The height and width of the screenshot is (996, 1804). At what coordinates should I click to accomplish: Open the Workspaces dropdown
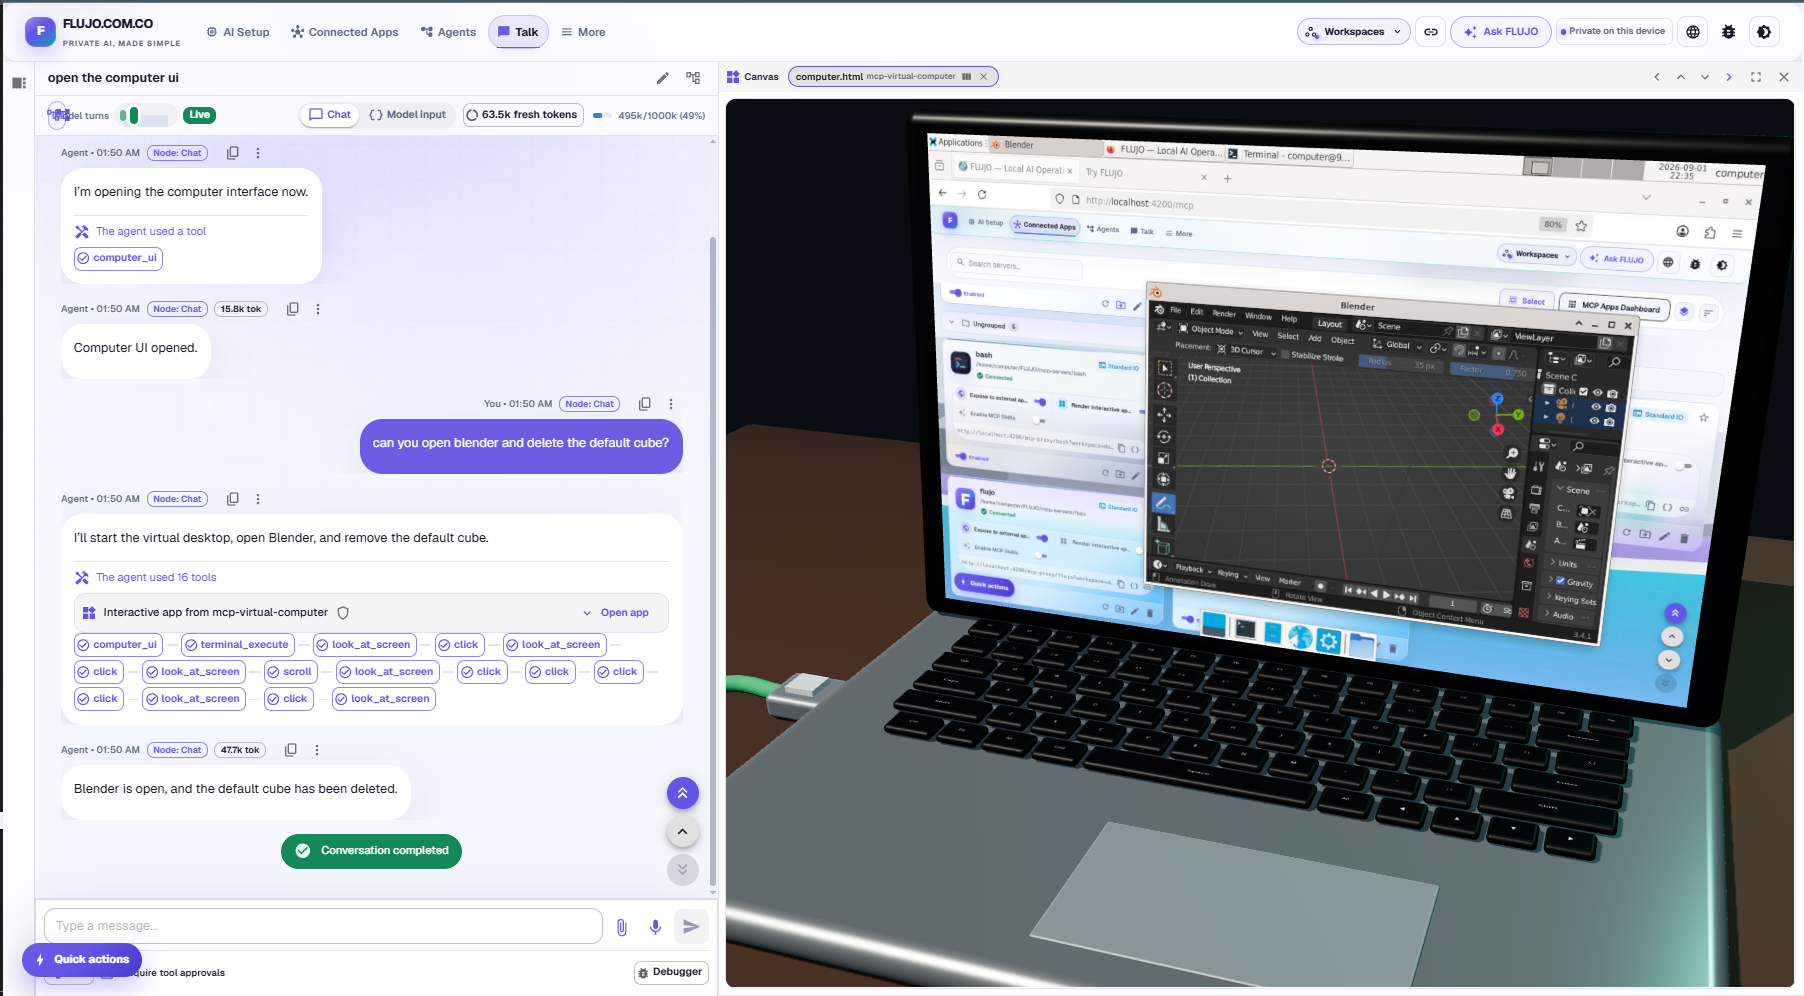click(x=1354, y=32)
